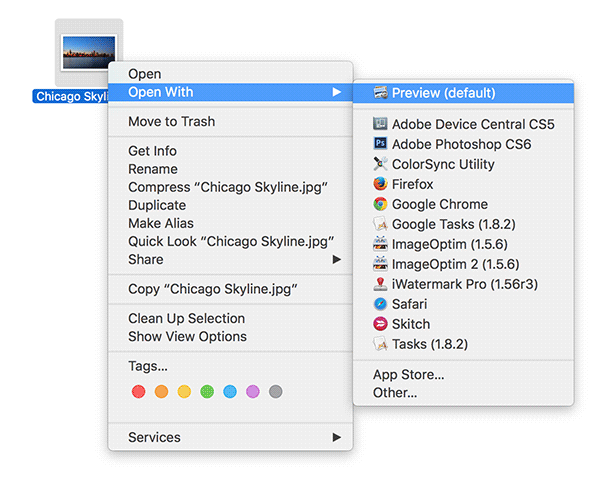
Task: Open the Tags… entry
Action: point(230,366)
